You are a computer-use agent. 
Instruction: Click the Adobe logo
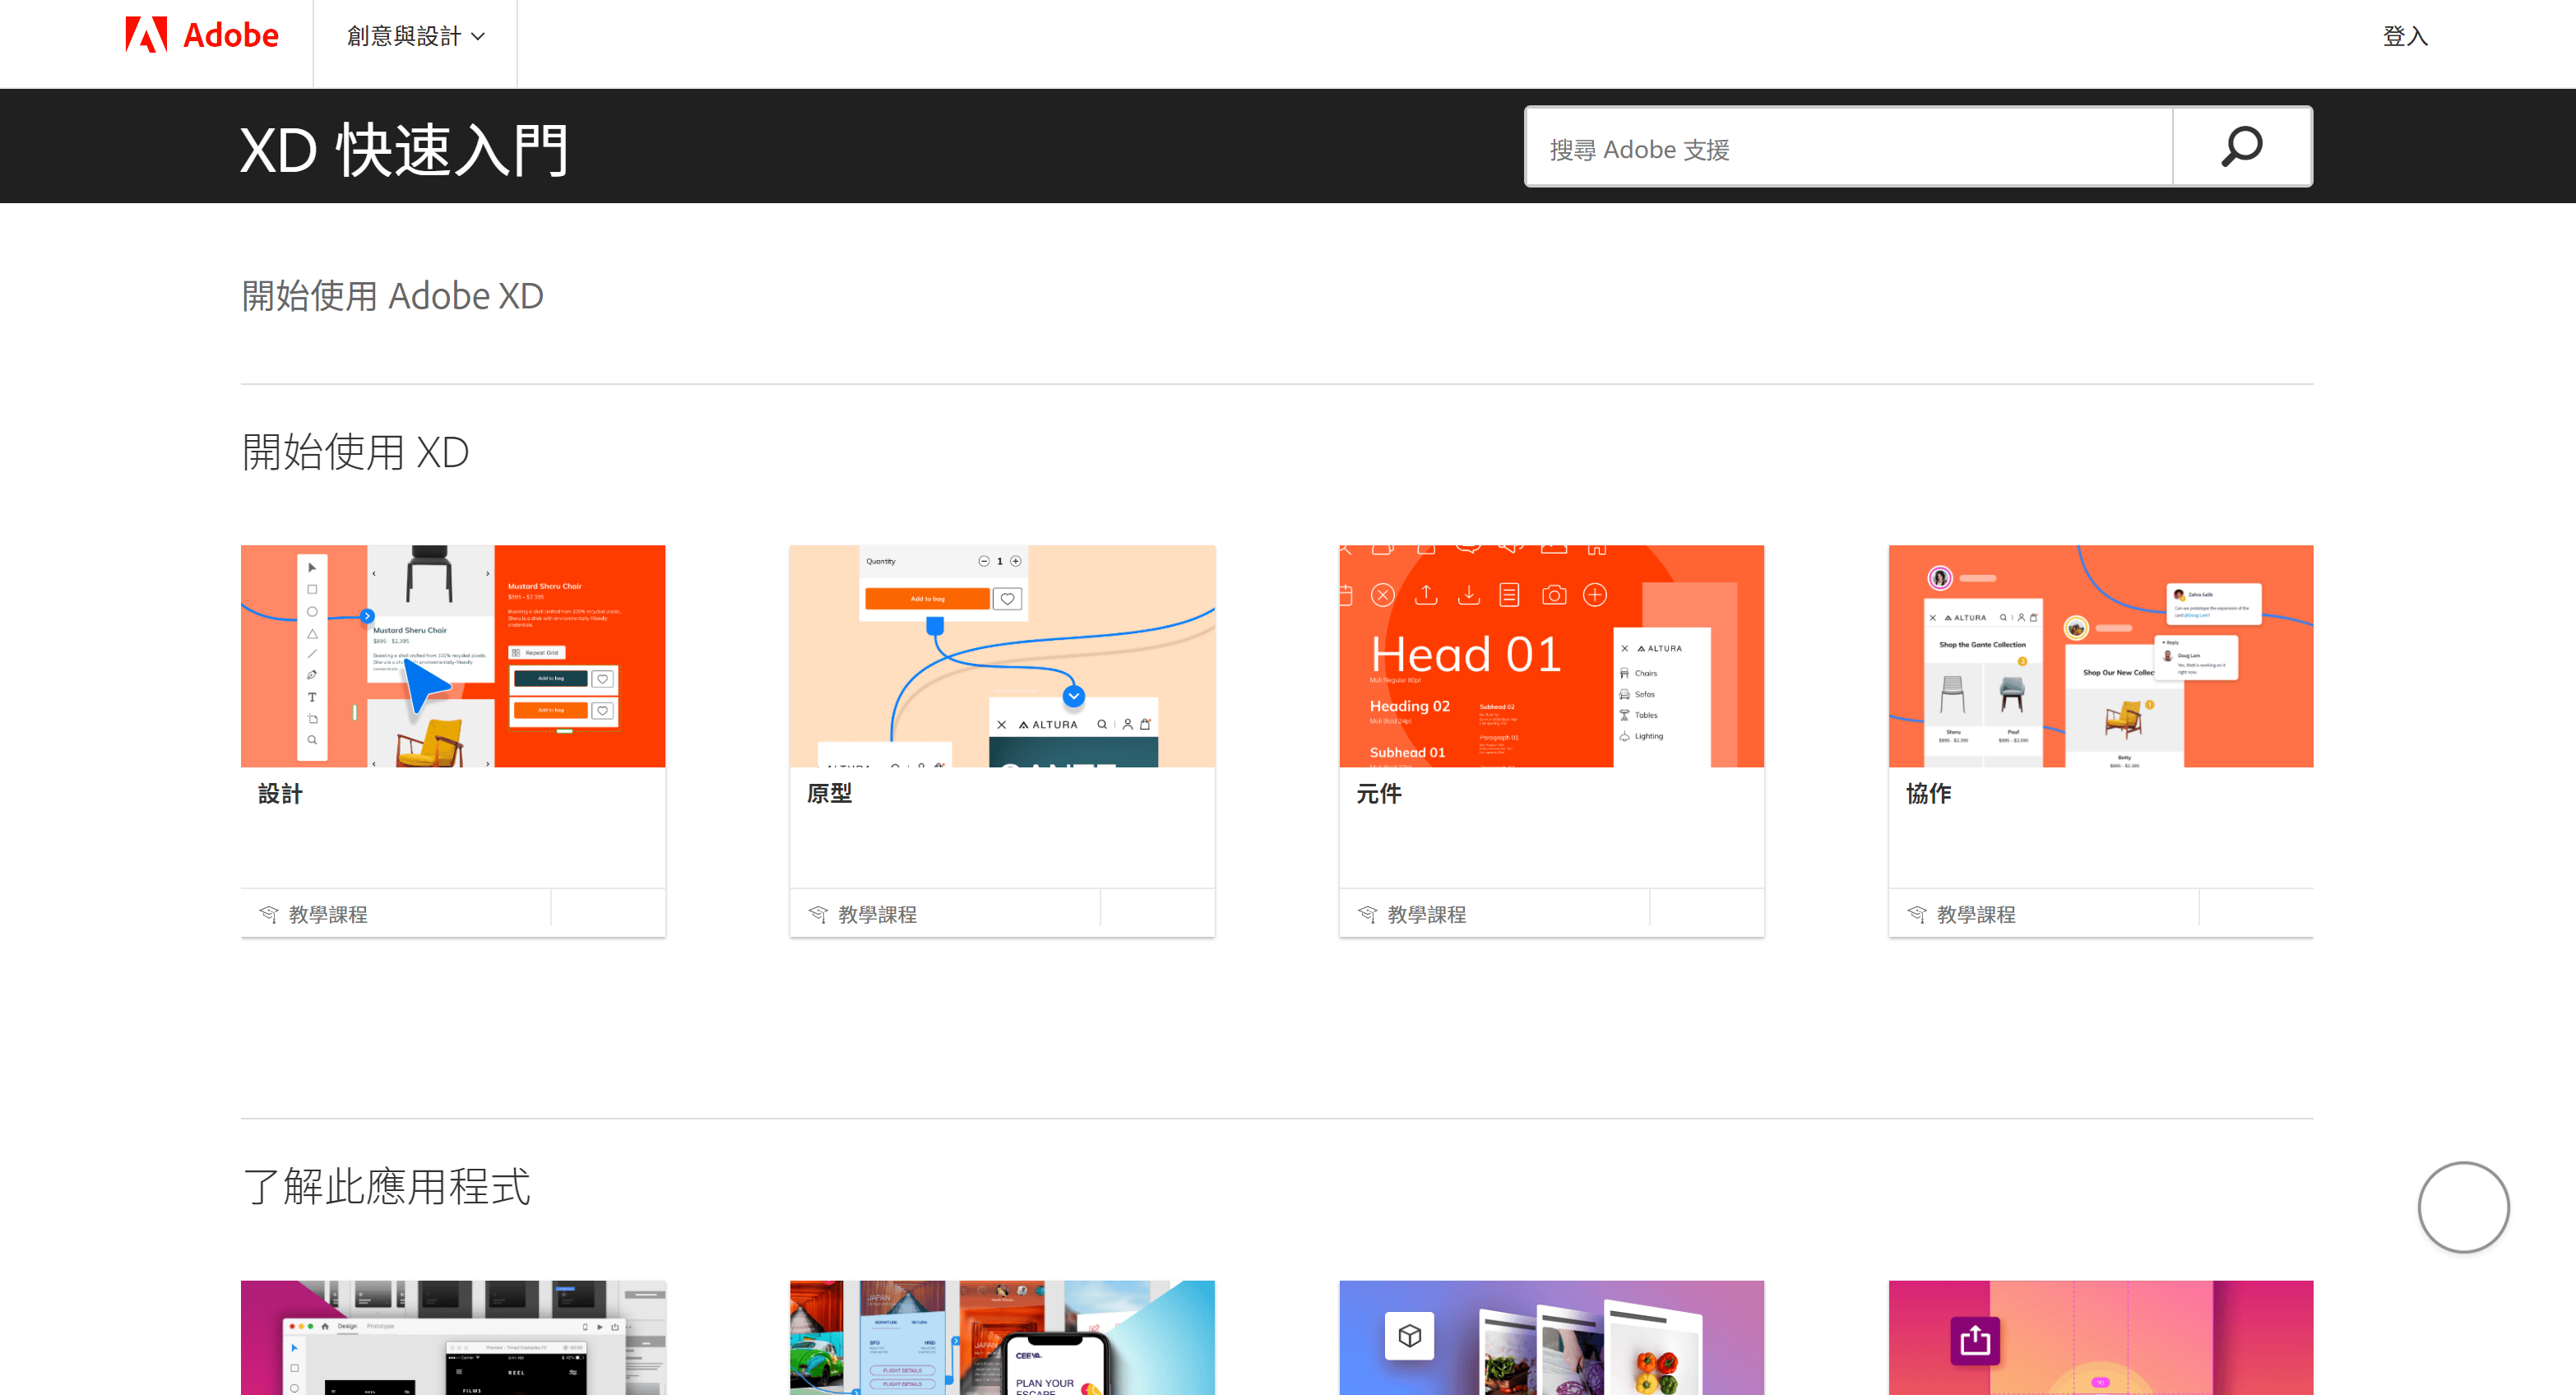point(202,36)
